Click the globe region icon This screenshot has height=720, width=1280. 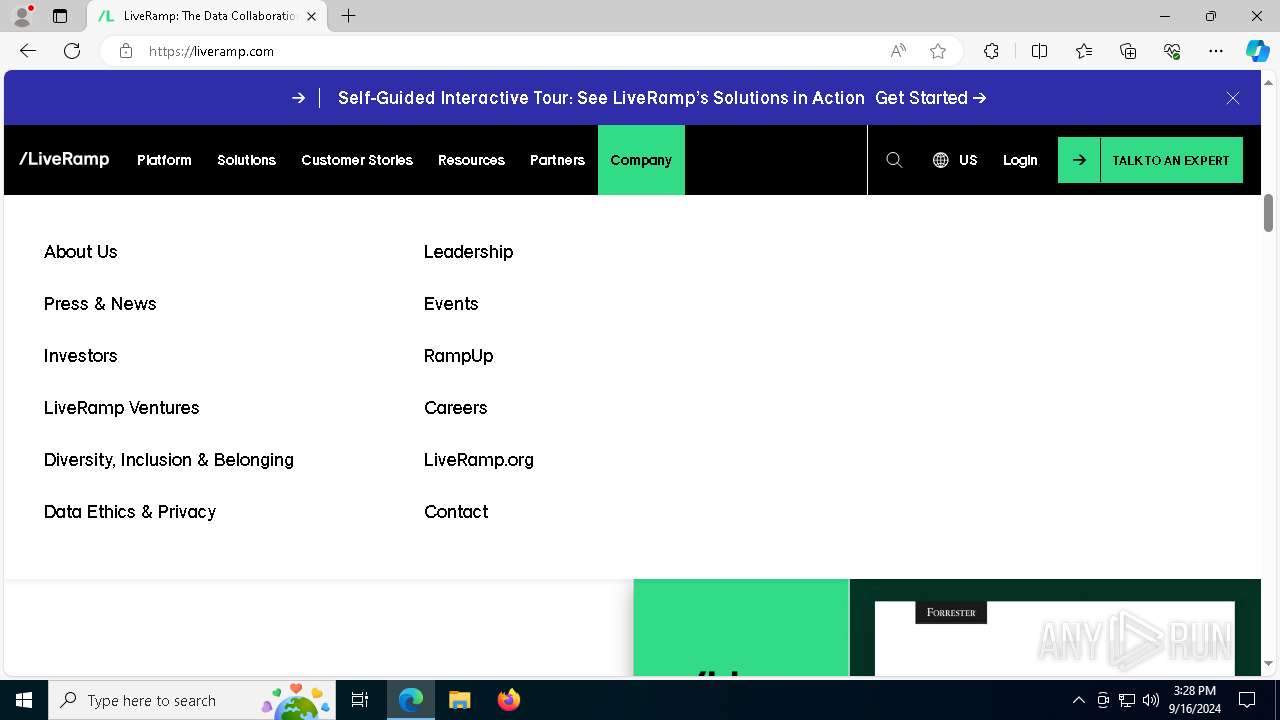tap(940, 160)
